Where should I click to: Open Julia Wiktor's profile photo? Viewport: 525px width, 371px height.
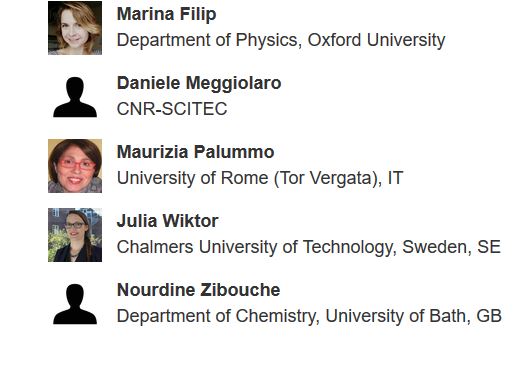tap(75, 235)
